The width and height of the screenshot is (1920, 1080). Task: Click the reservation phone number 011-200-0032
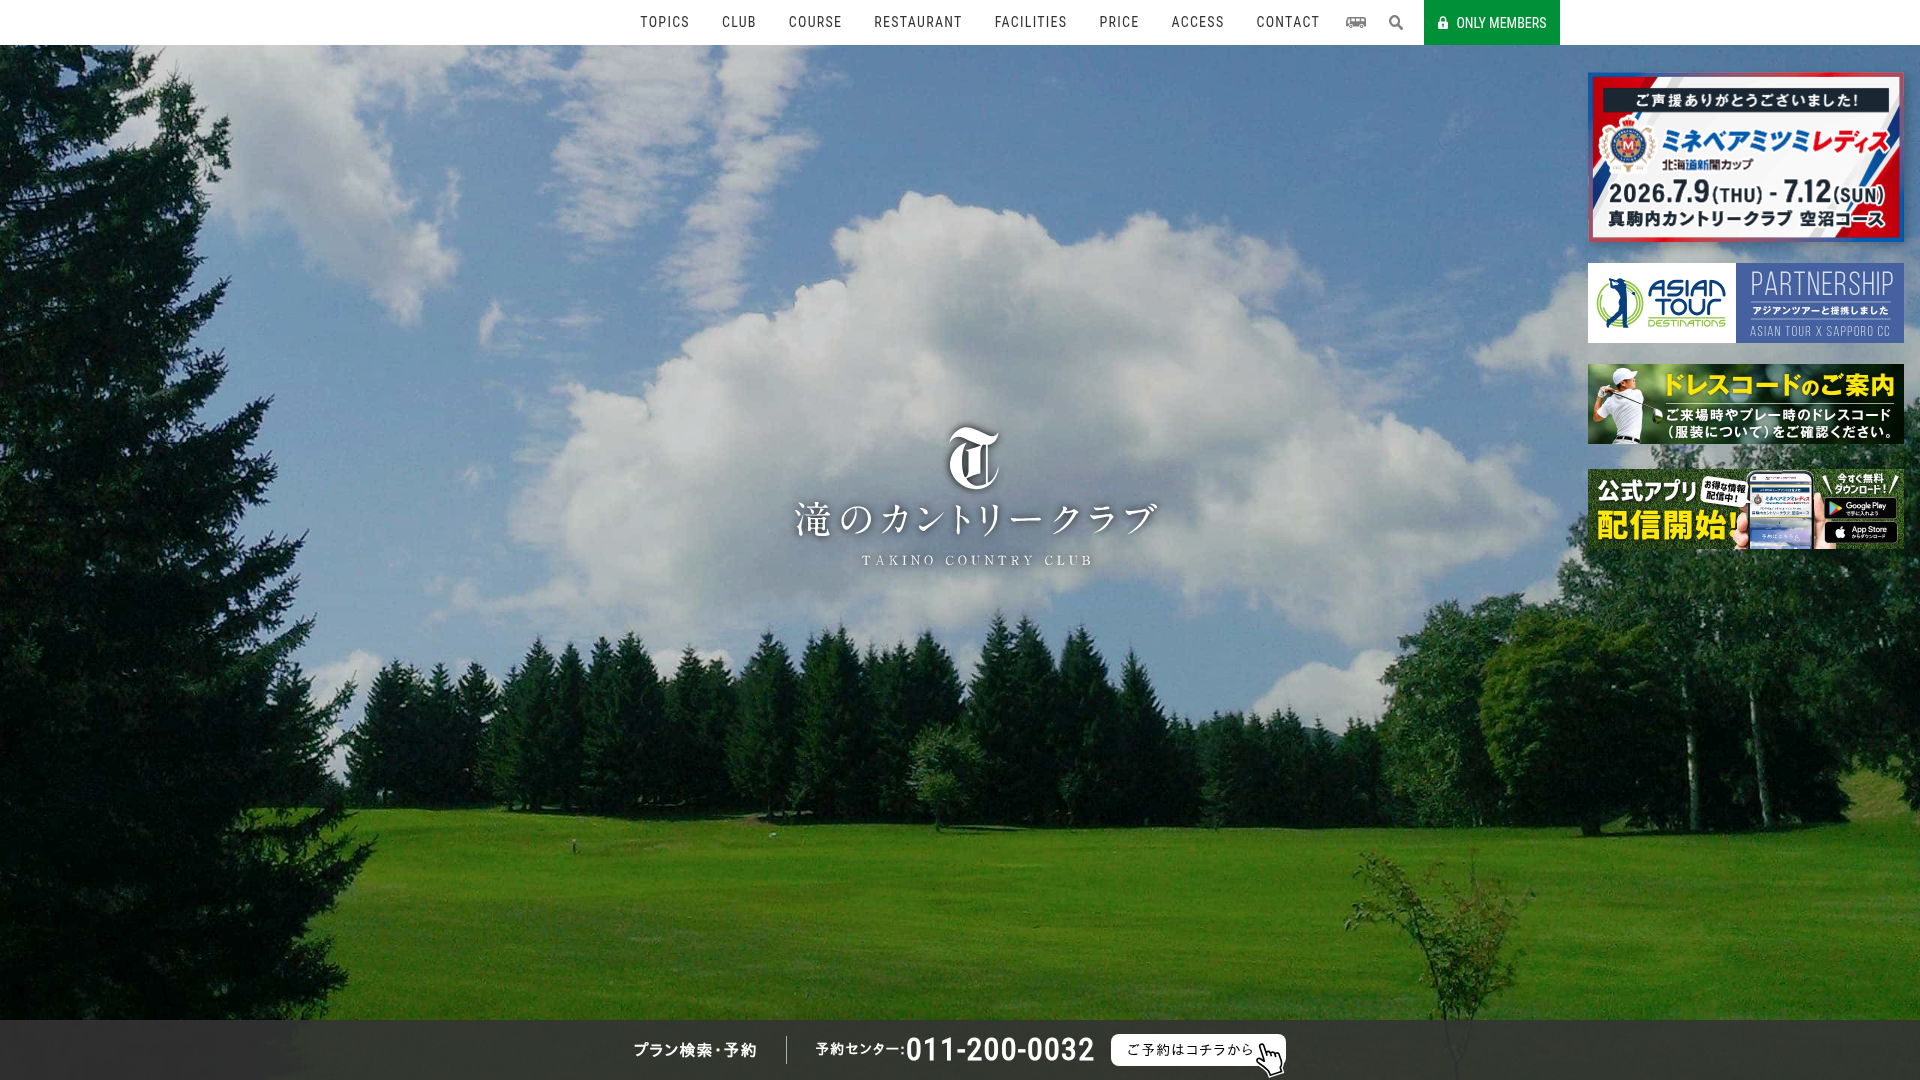click(1000, 1050)
